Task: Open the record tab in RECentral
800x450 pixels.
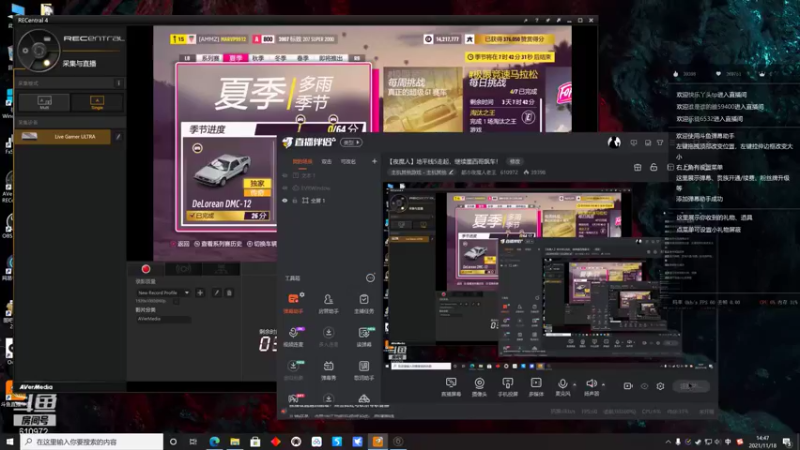Action: [x=145, y=269]
